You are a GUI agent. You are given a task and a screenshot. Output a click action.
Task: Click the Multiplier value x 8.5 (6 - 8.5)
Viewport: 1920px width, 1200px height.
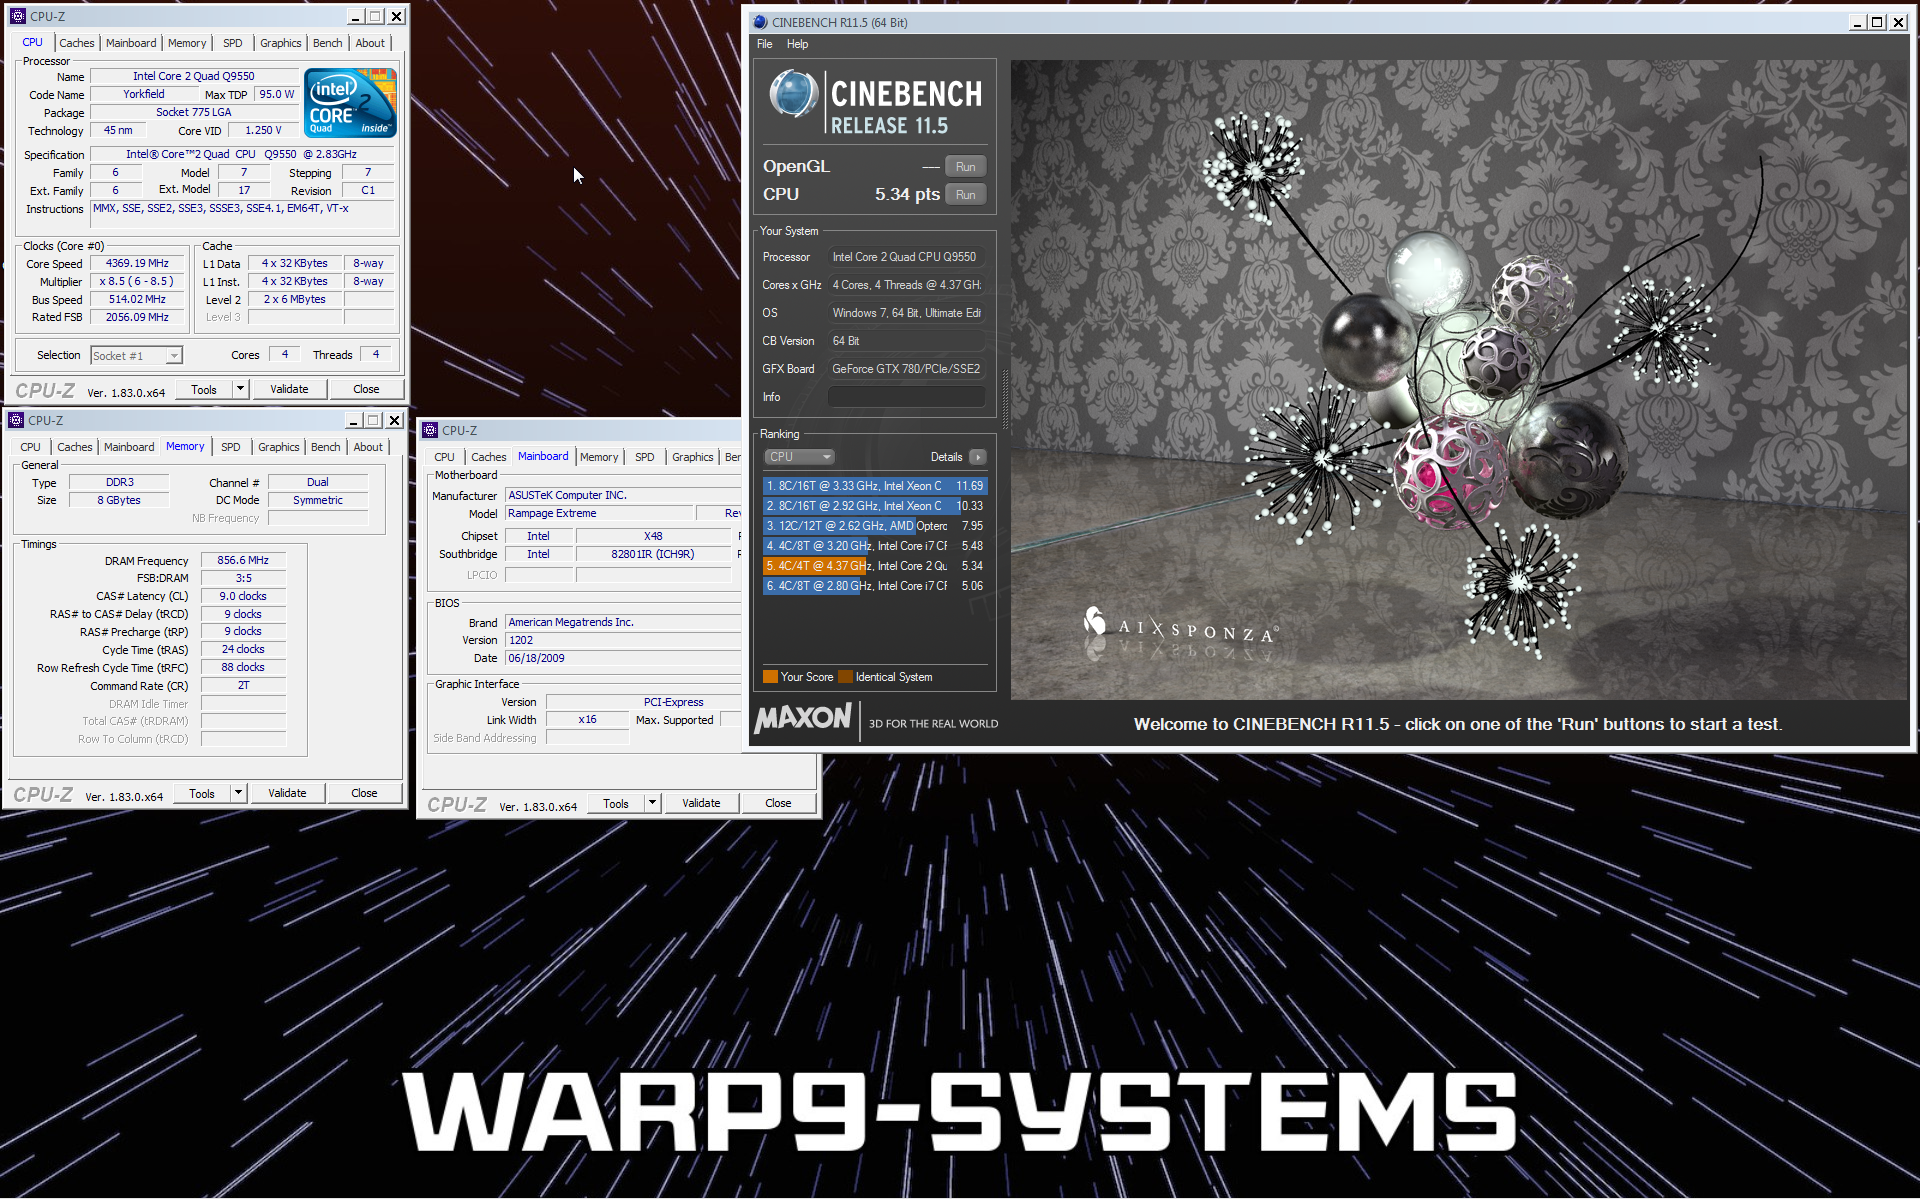click(137, 282)
